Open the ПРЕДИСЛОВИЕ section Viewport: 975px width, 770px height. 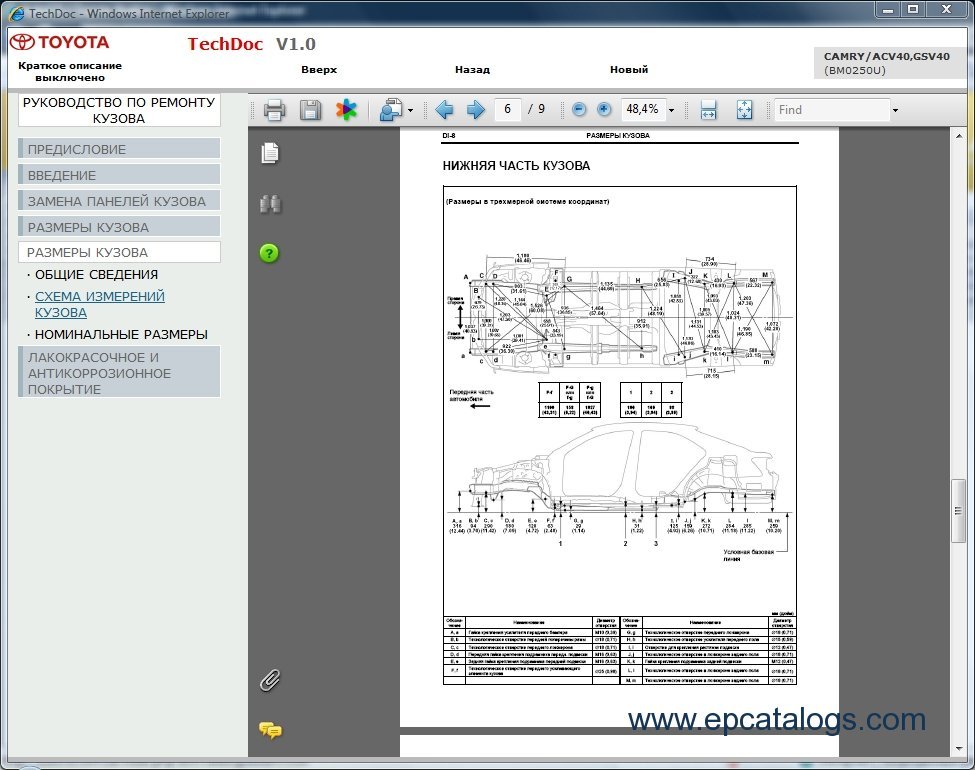(119, 149)
